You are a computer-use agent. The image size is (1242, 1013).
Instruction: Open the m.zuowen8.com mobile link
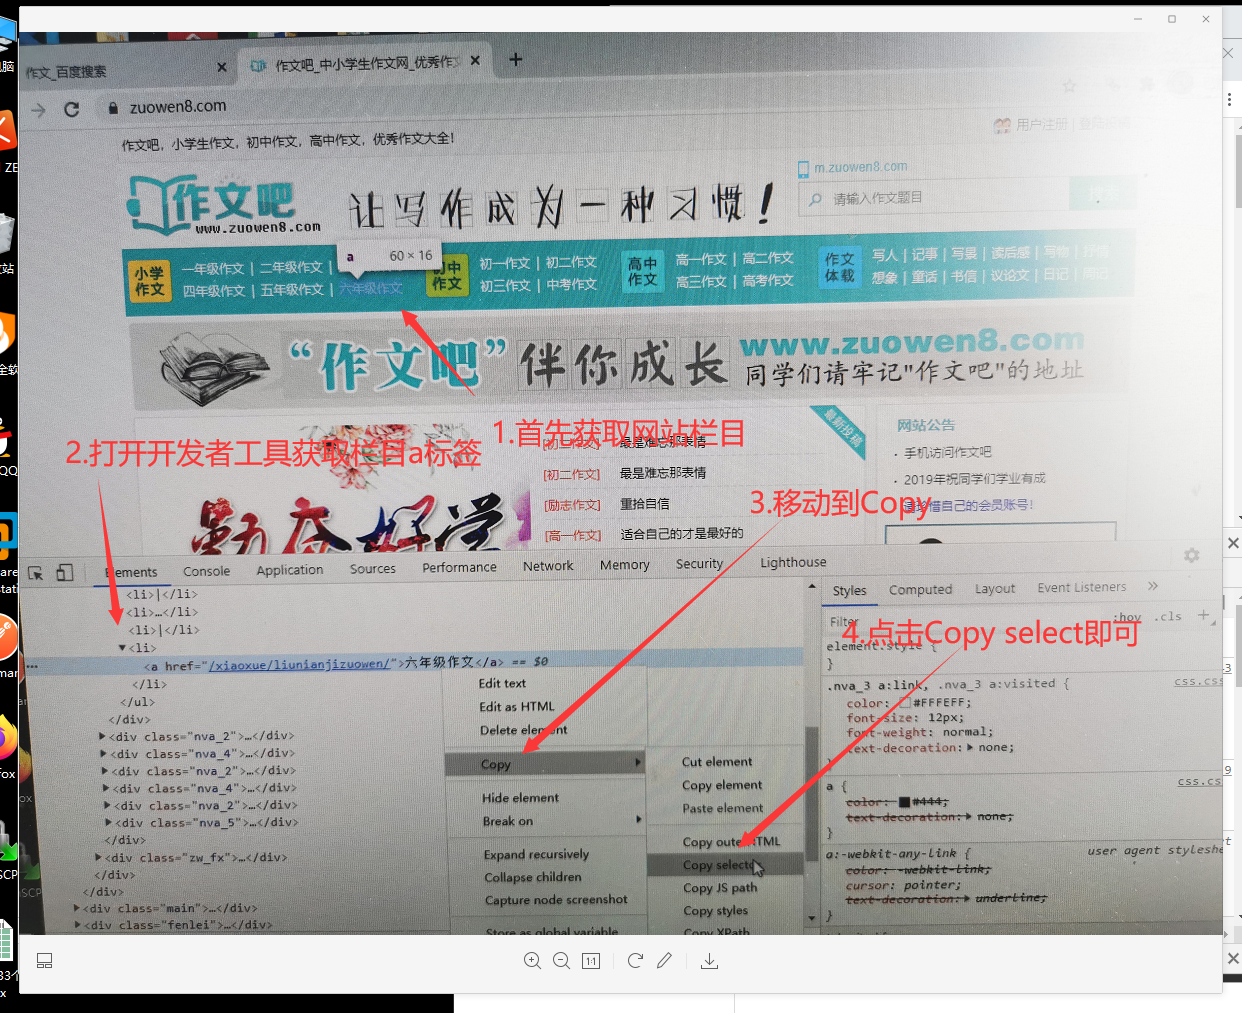pos(860,167)
